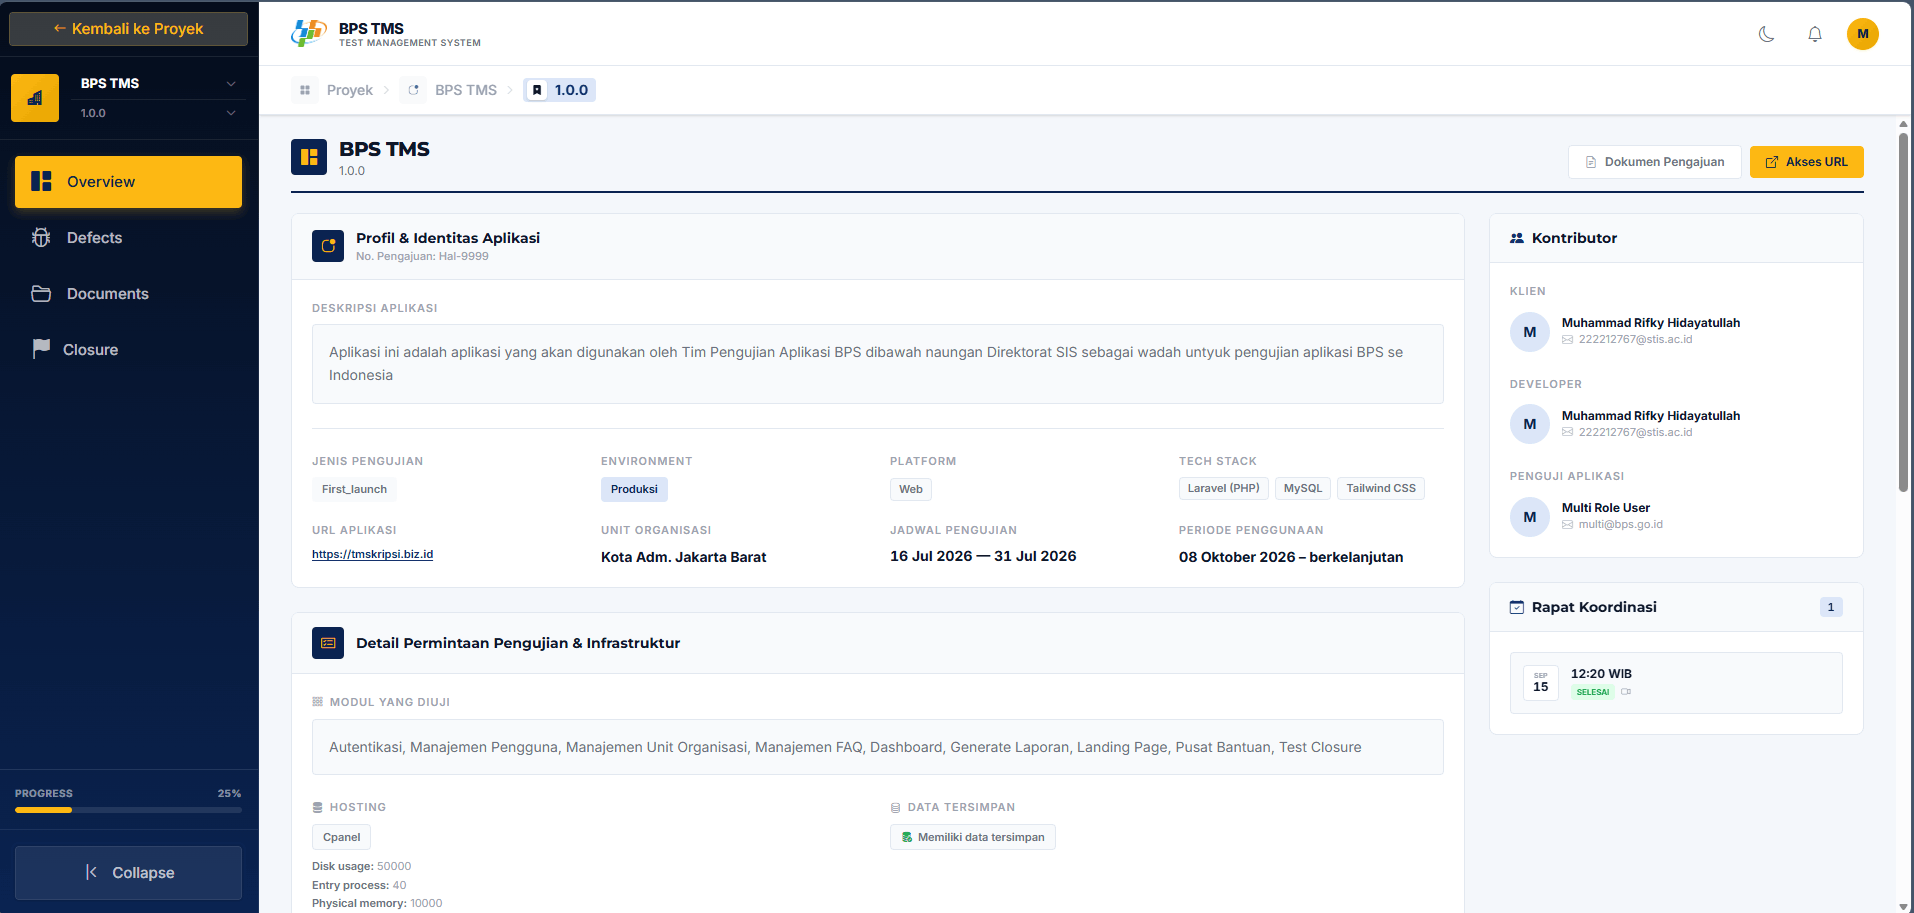Screen dimensions: 1914x913
Task: Open the Closure menu item
Action: (x=128, y=350)
